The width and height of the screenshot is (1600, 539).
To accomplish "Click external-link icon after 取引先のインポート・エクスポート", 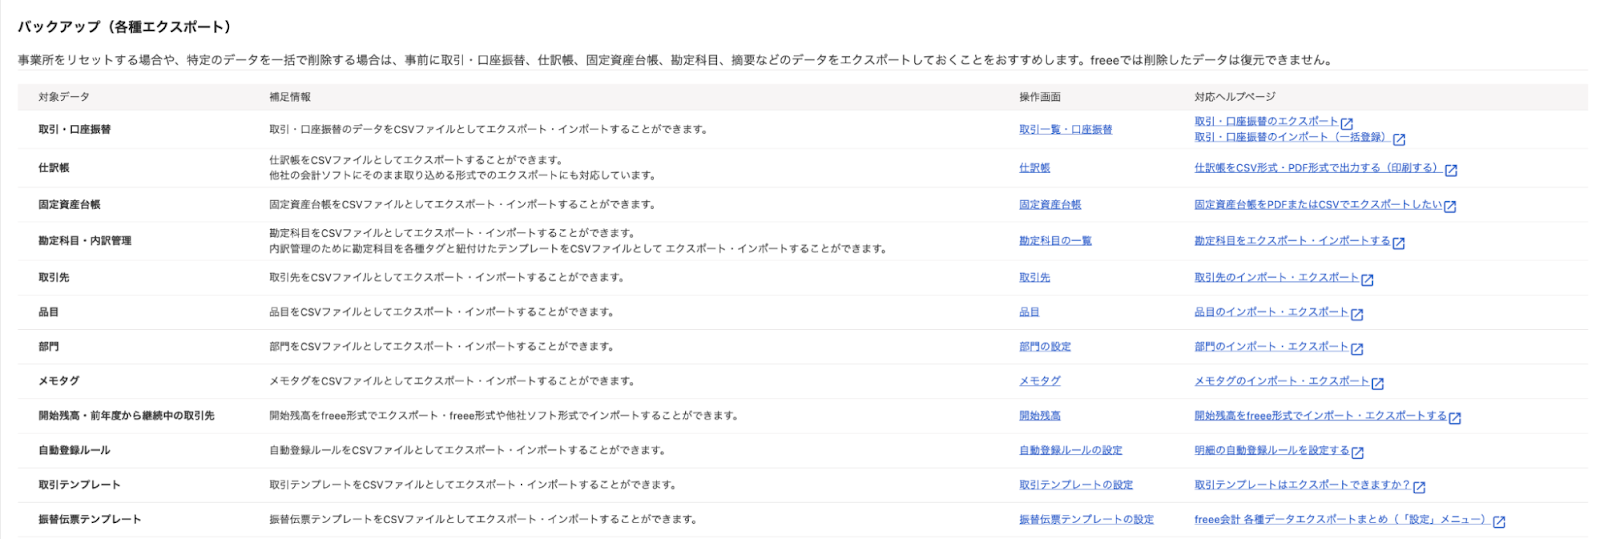I will pyautogui.click(x=1367, y=280).
